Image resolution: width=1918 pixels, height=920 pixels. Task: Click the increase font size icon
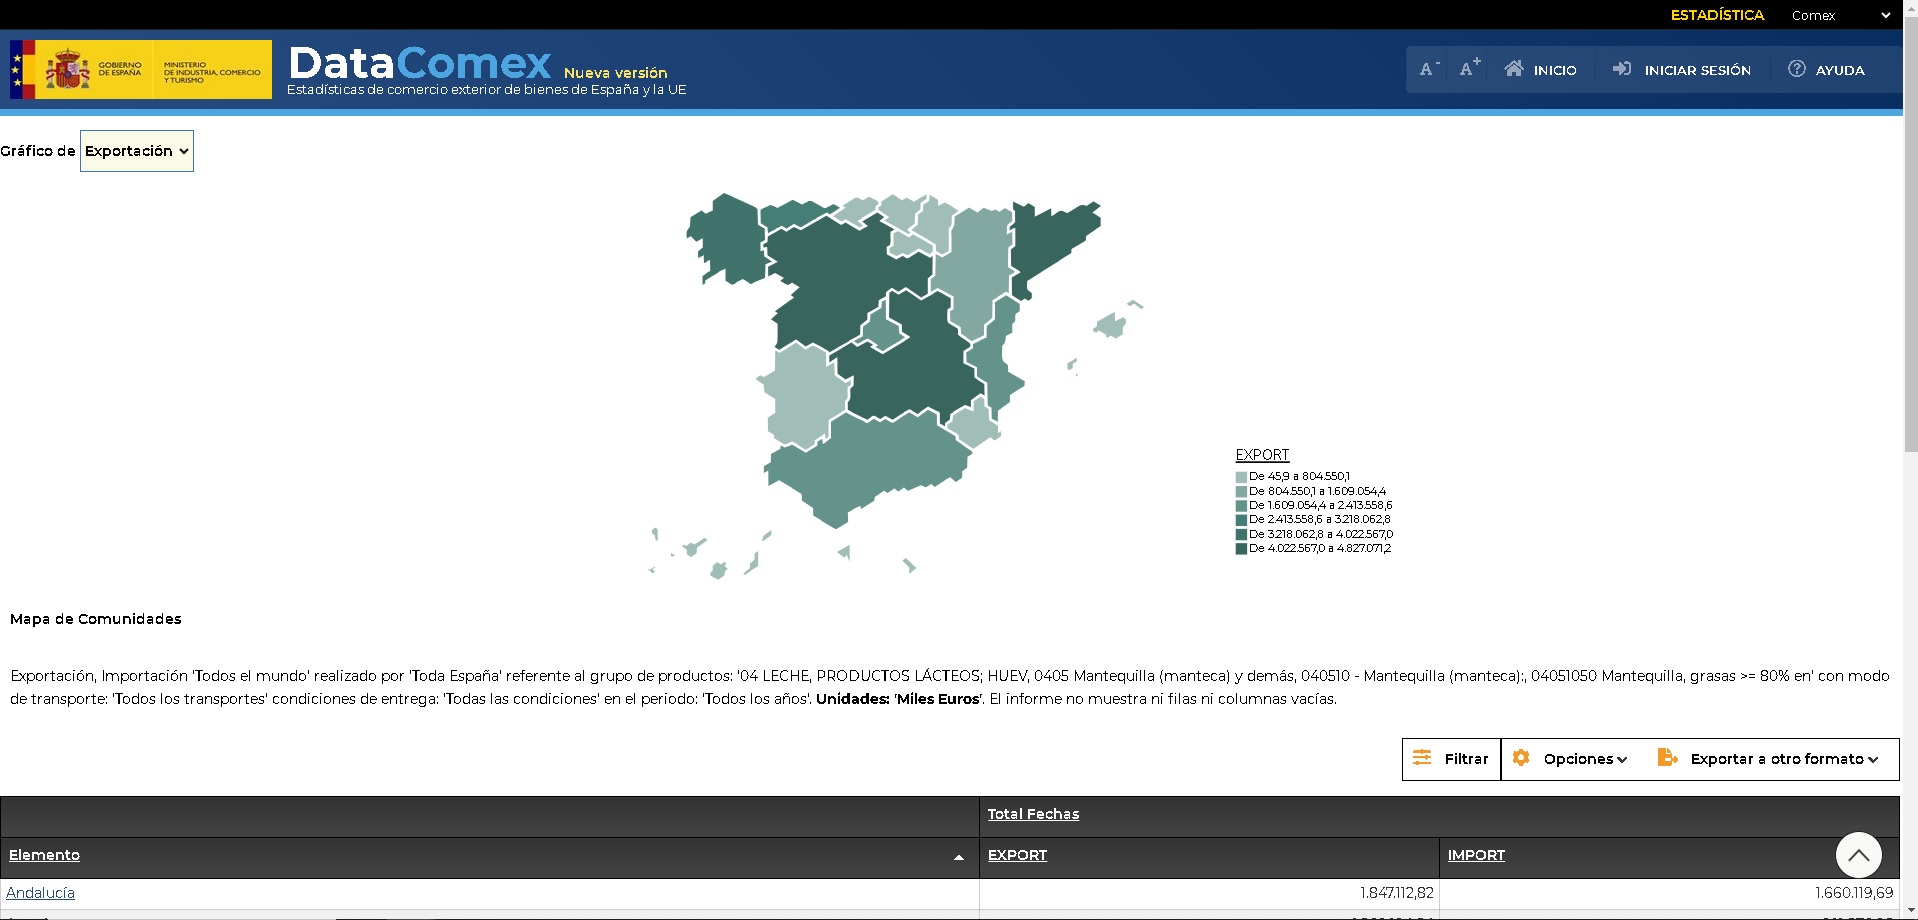click(1467, 68)
